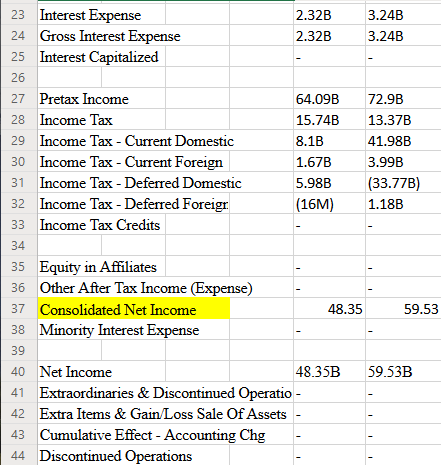441x465 pixels.
Task: Select row header 40
Action: tap(18, 372)
